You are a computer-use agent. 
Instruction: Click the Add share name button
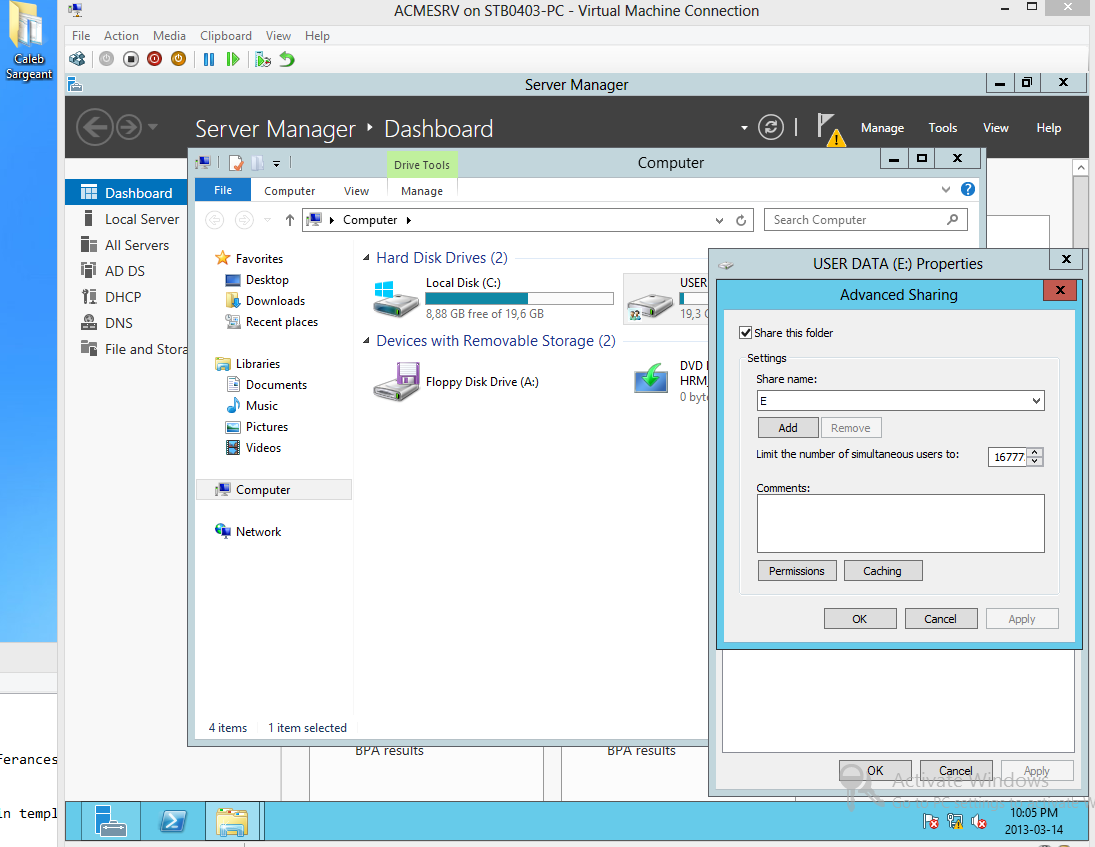pyautogui.click(x=788, y=427)
